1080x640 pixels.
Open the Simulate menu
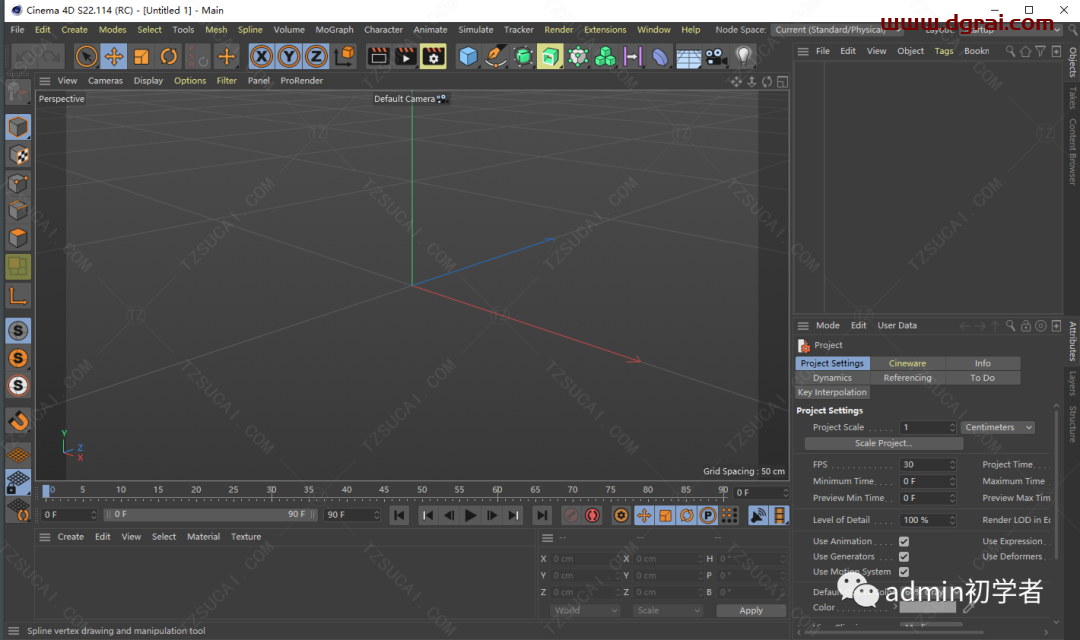[x=475, y=30]
